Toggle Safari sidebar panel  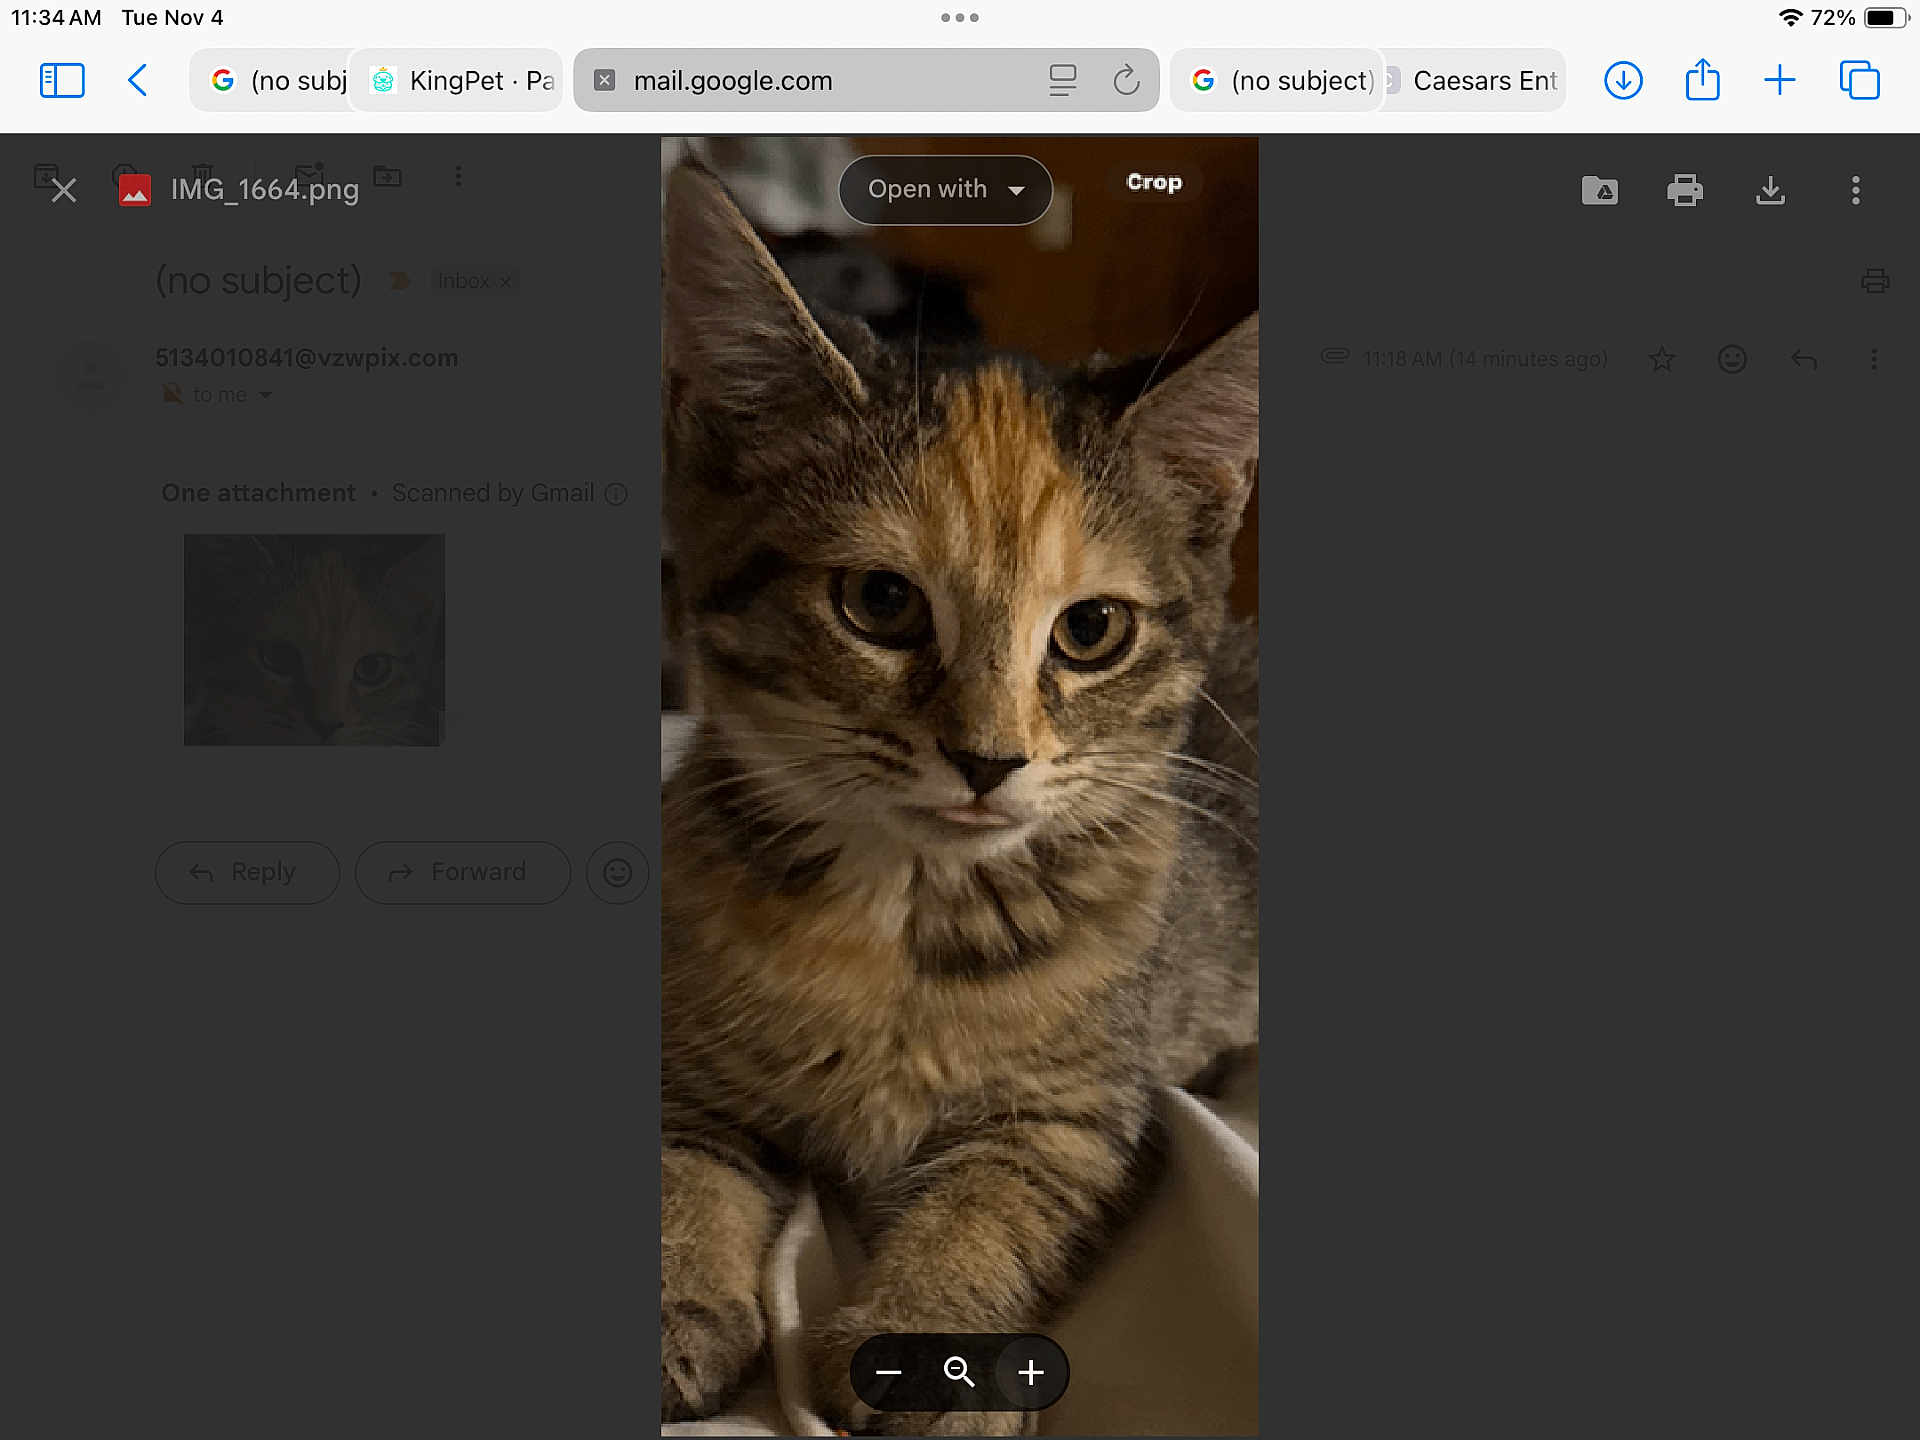[x=62, y=80]
